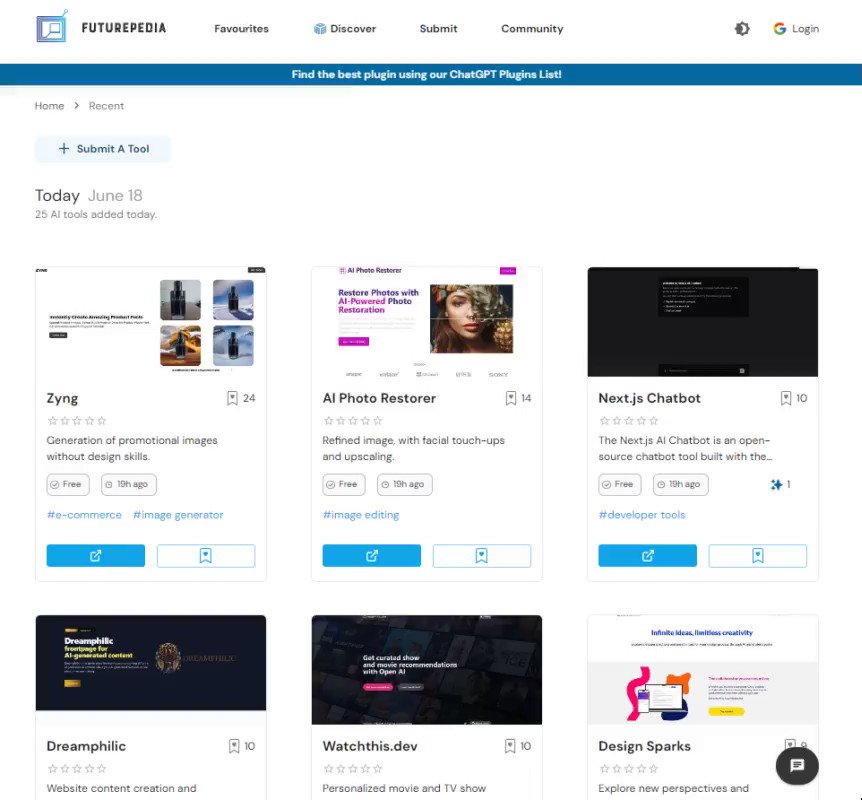Viewport: 862px width, 800px height.
Task: Click the Submit A Tool button
Action: coord(103,148)
